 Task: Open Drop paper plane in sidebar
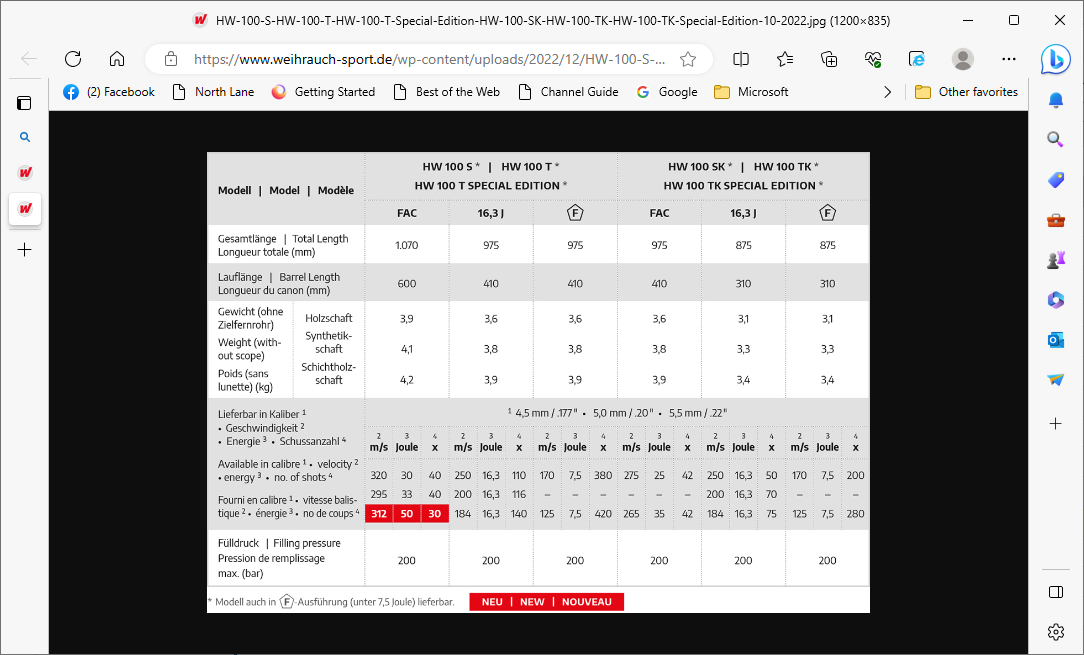pyautogui.click(x=1056, y=380)
